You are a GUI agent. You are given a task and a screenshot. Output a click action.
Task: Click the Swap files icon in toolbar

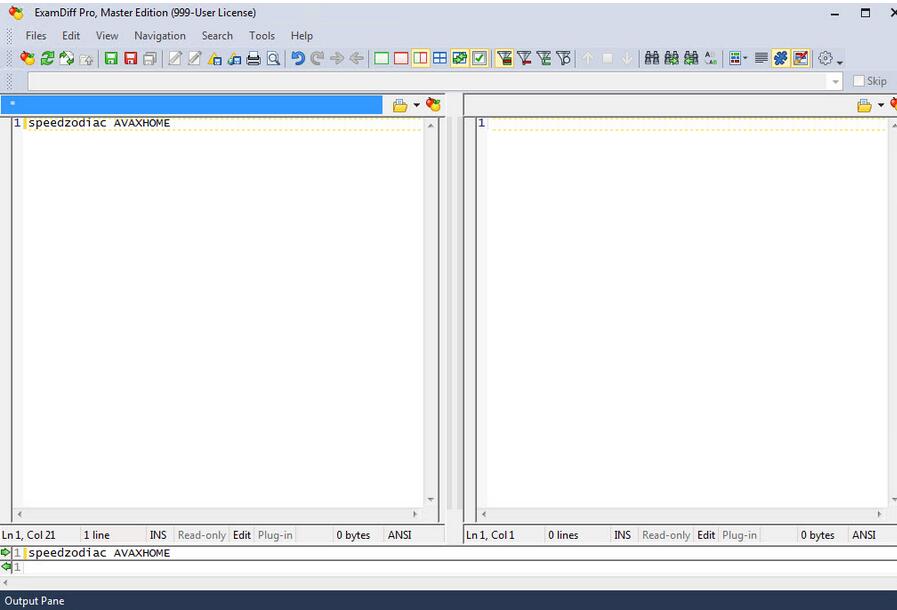(66, 58)
